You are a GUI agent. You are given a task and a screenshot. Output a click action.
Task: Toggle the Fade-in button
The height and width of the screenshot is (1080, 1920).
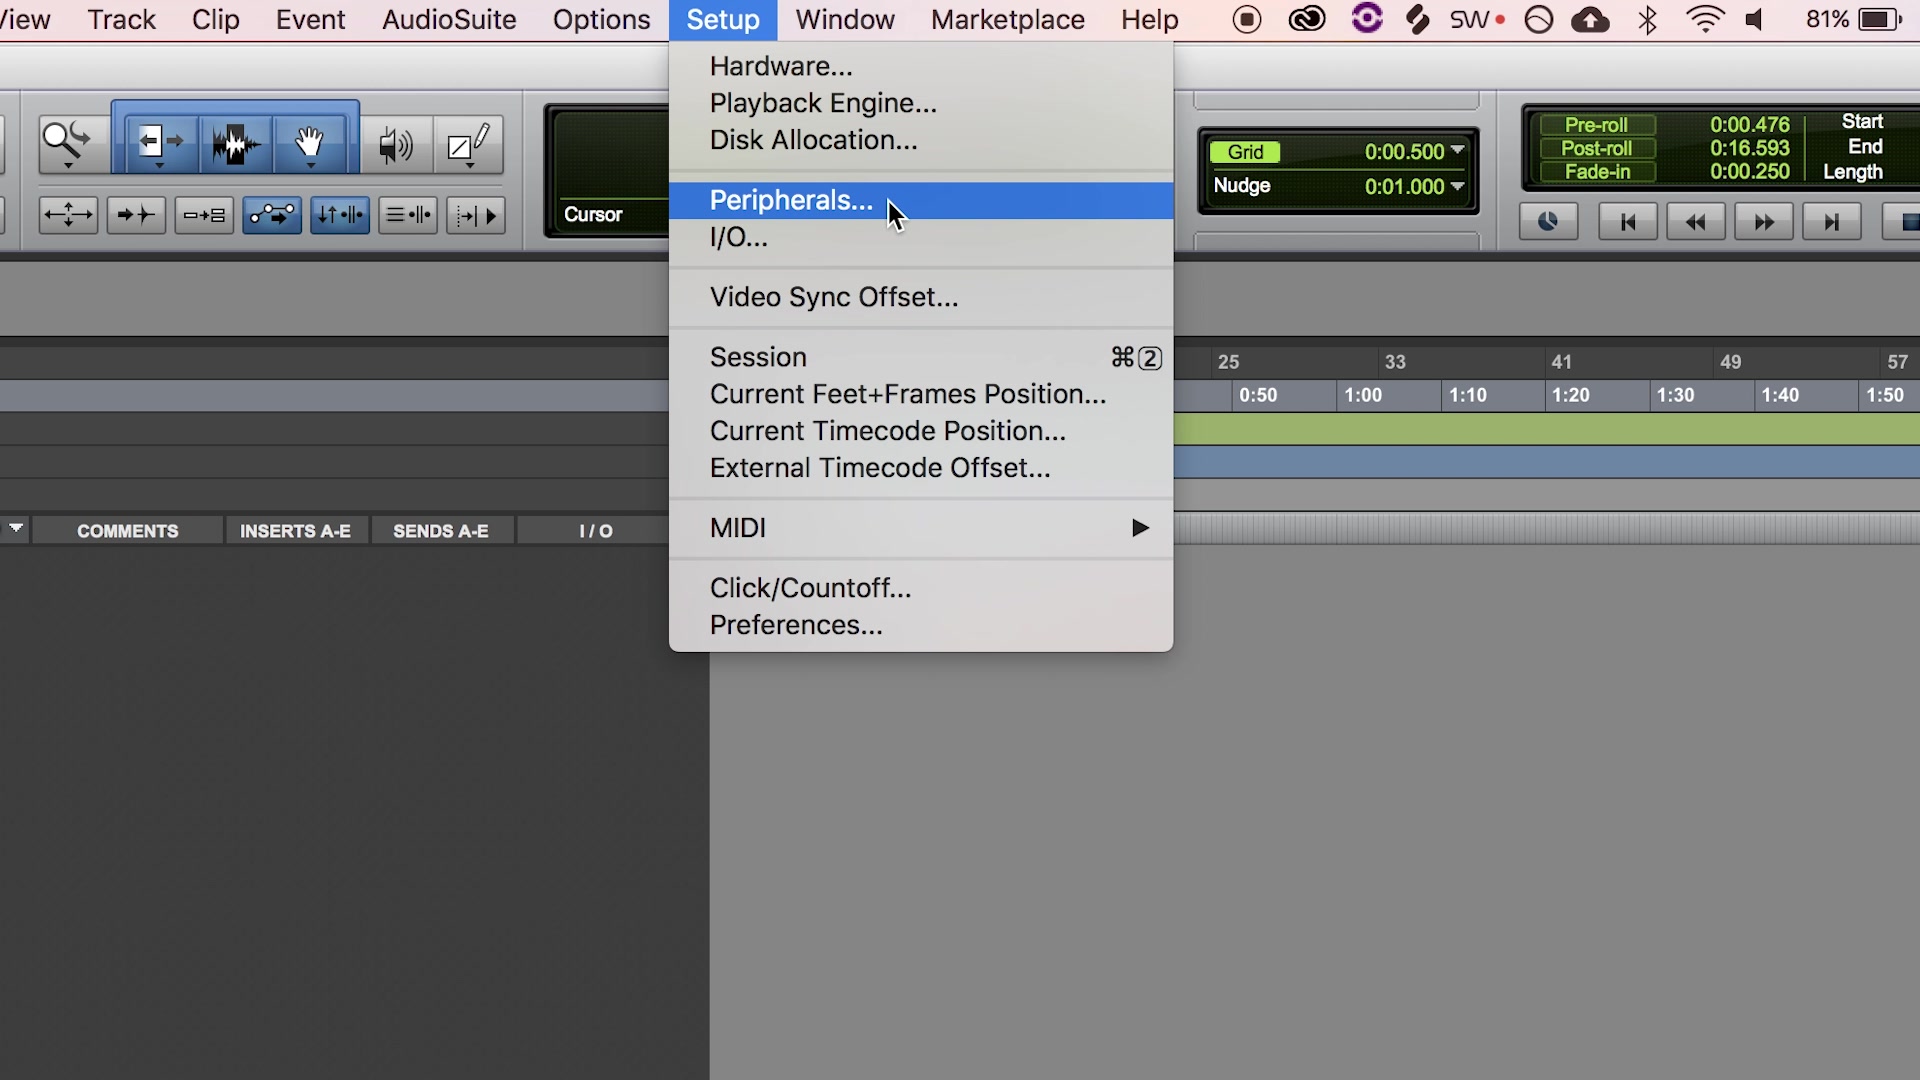tap(1597, 172)
